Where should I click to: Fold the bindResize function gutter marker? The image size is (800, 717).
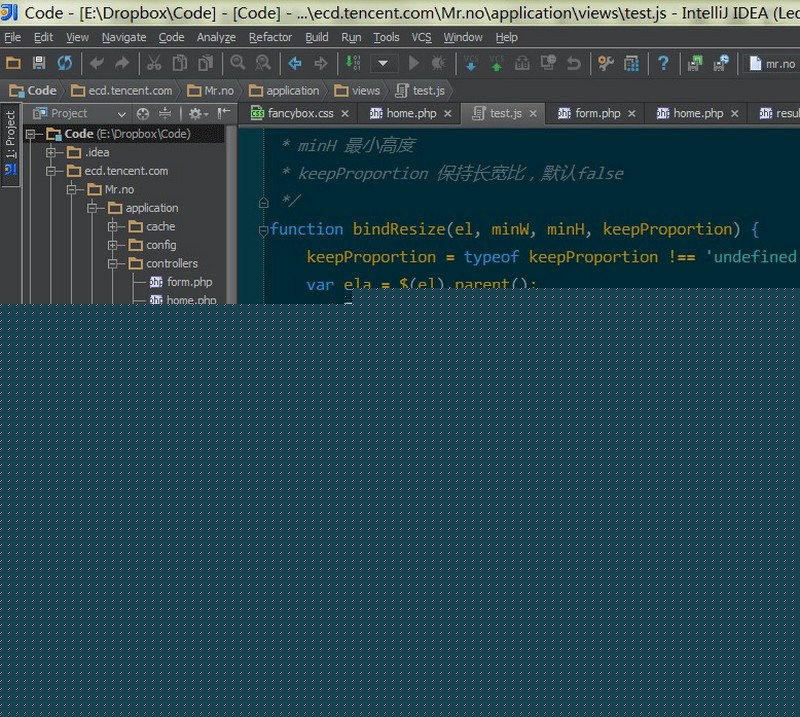coord(263,231)
